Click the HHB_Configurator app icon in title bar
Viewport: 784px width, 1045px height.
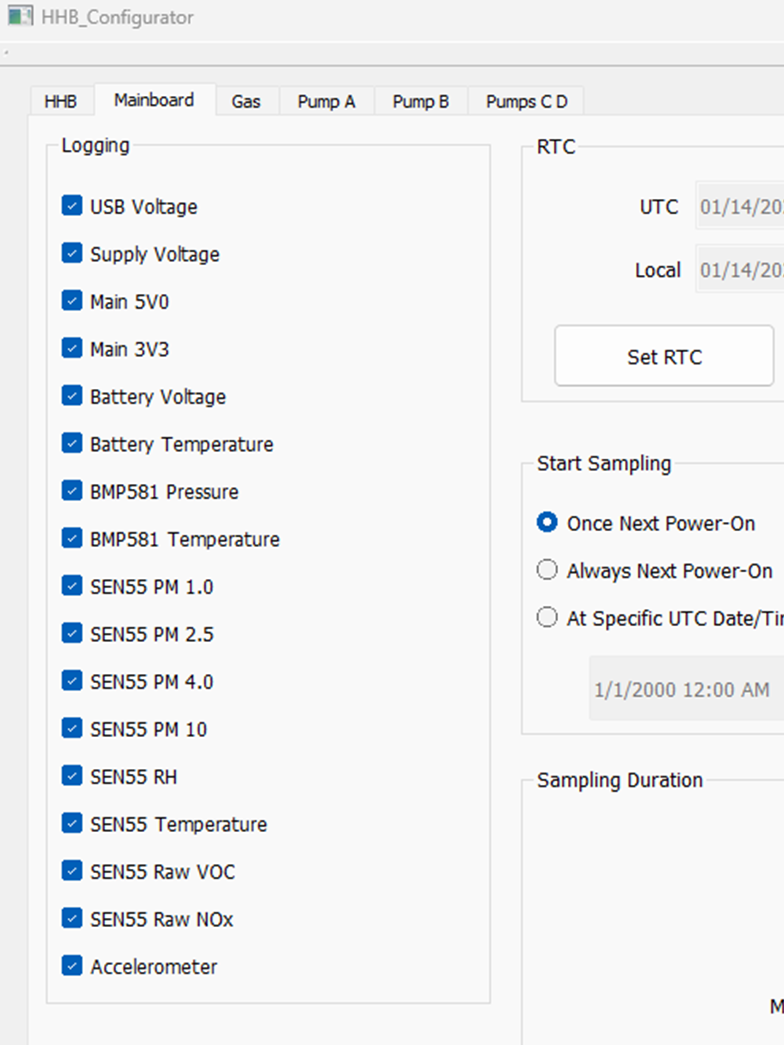(19, 17)
